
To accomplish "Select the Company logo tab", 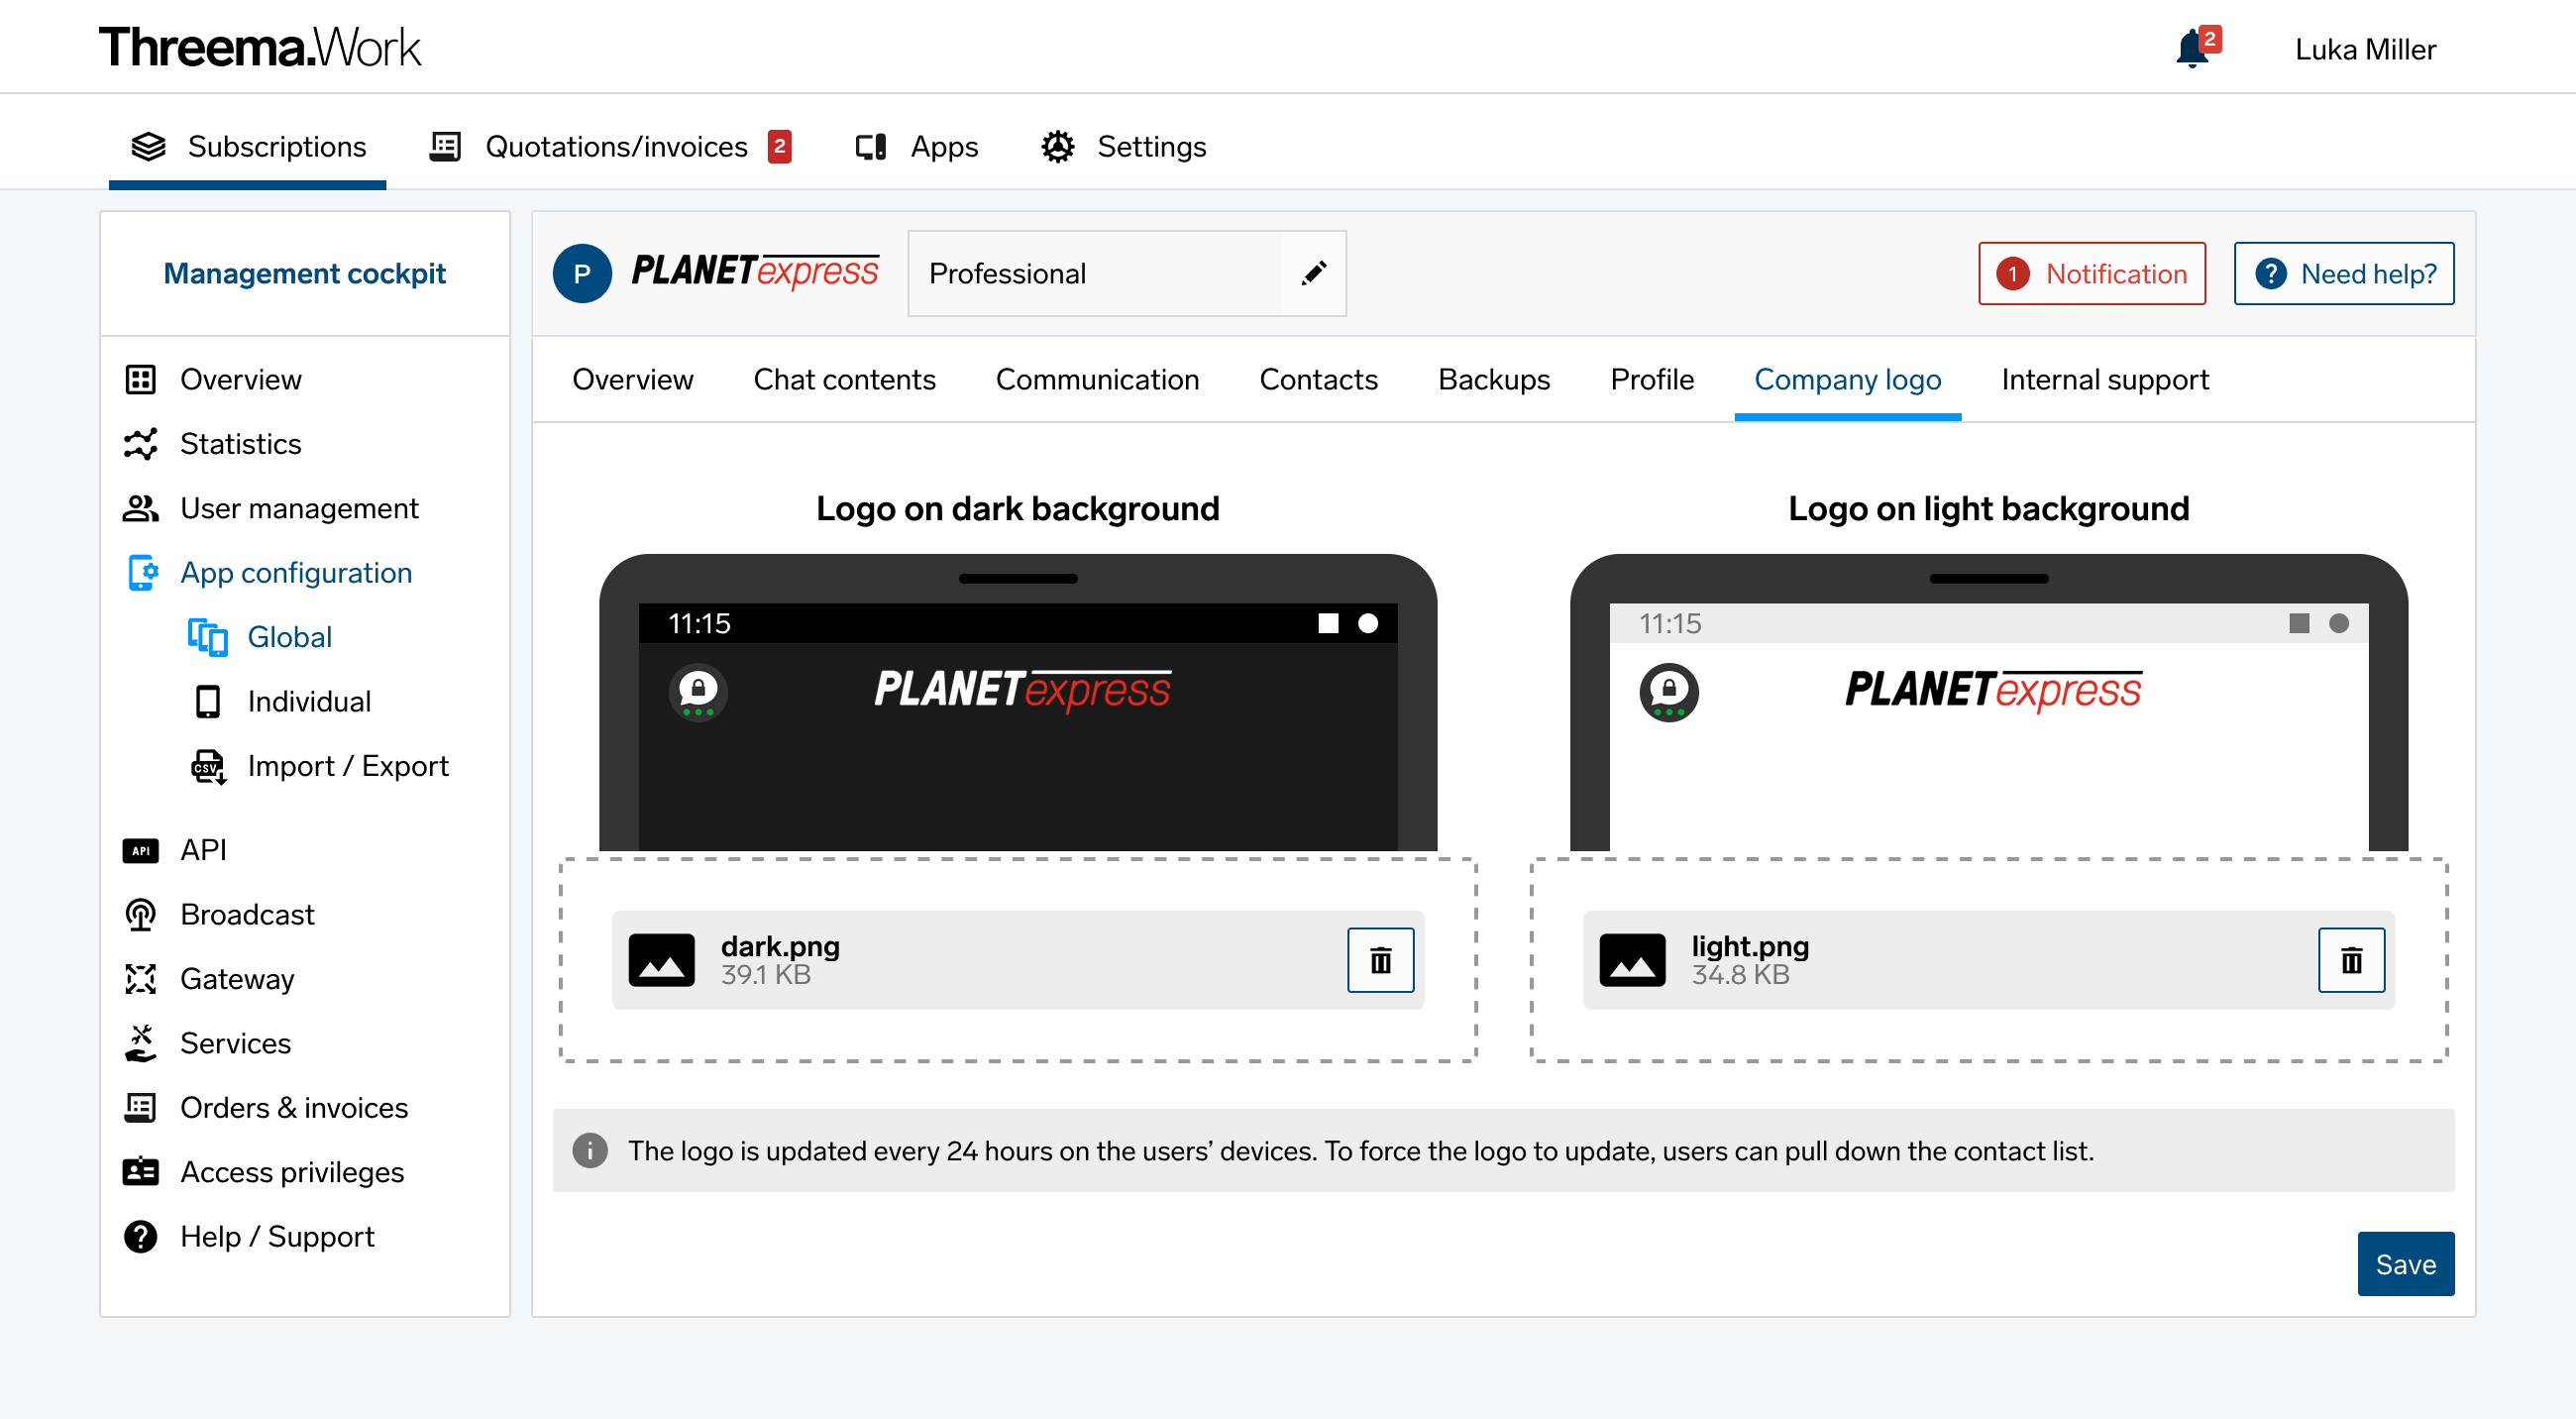I will [1847, 380].
